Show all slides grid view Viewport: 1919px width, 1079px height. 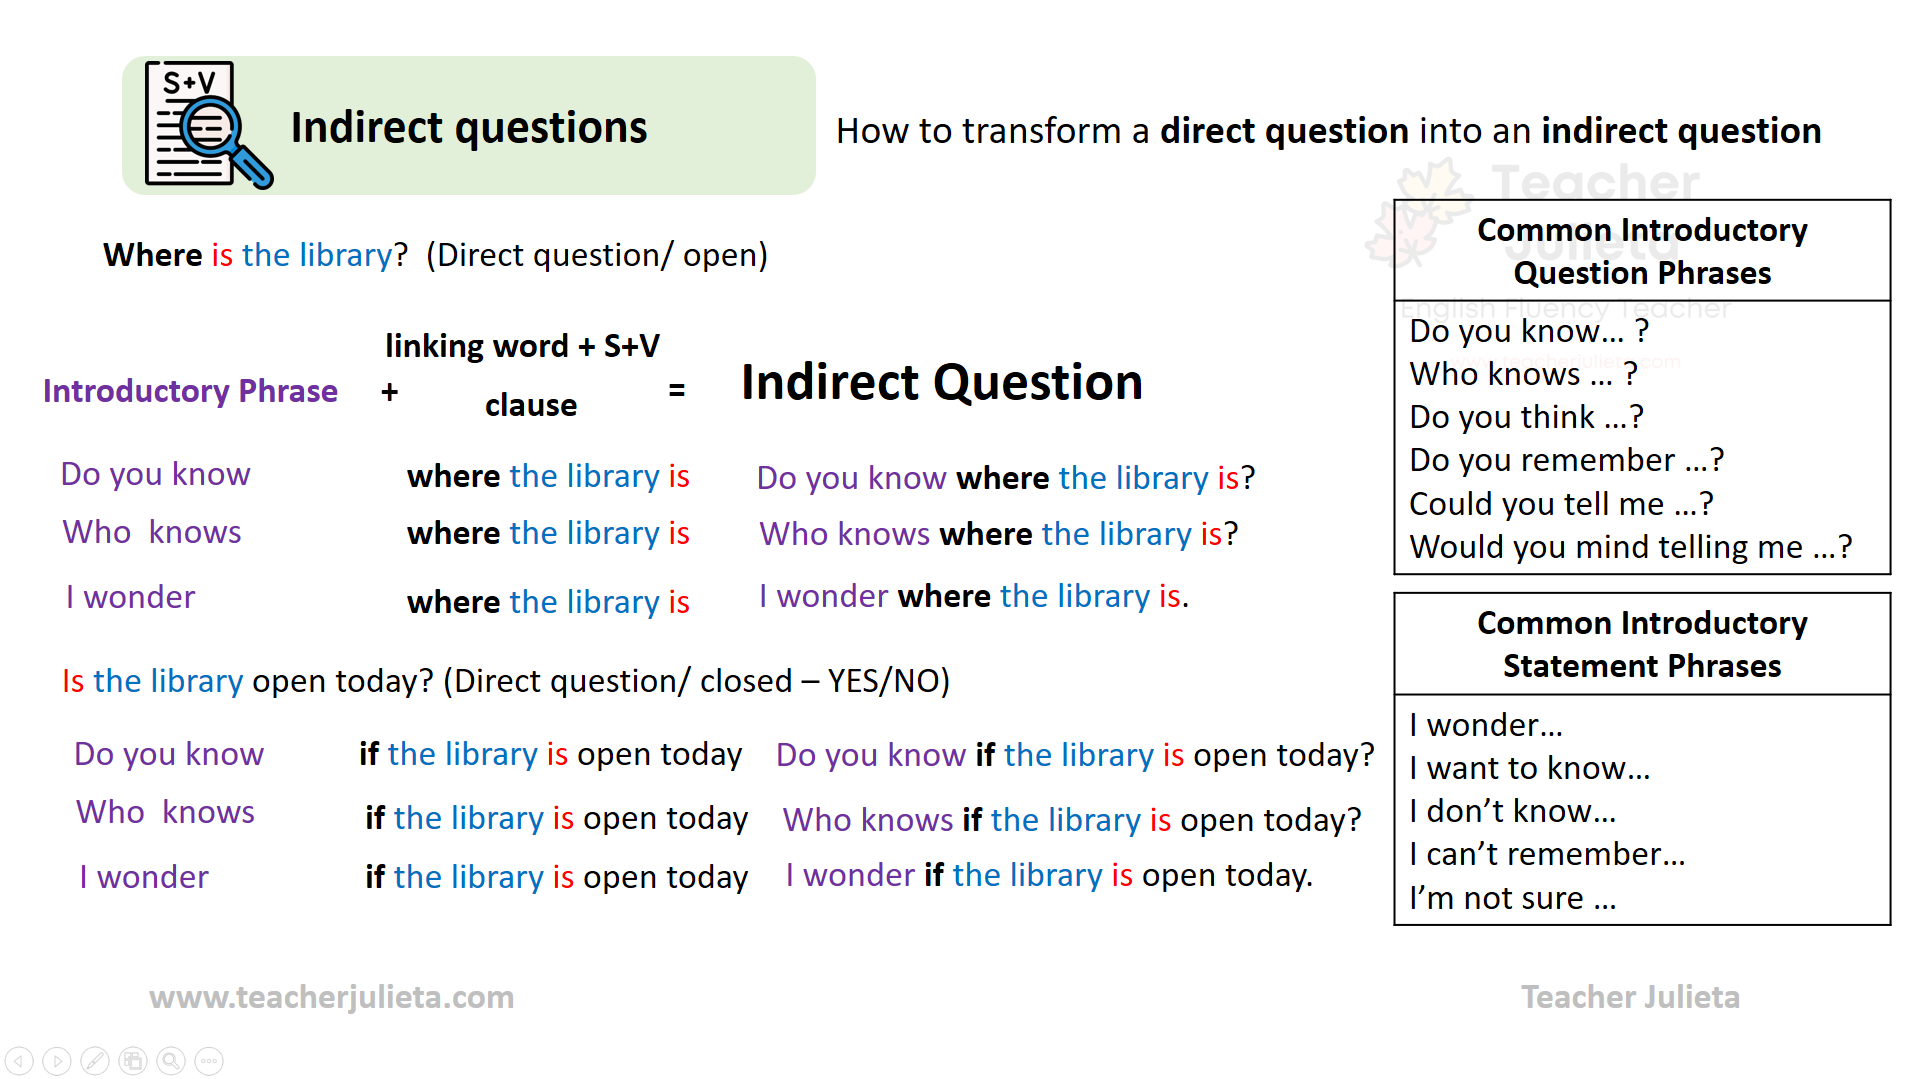(133, 1060)
